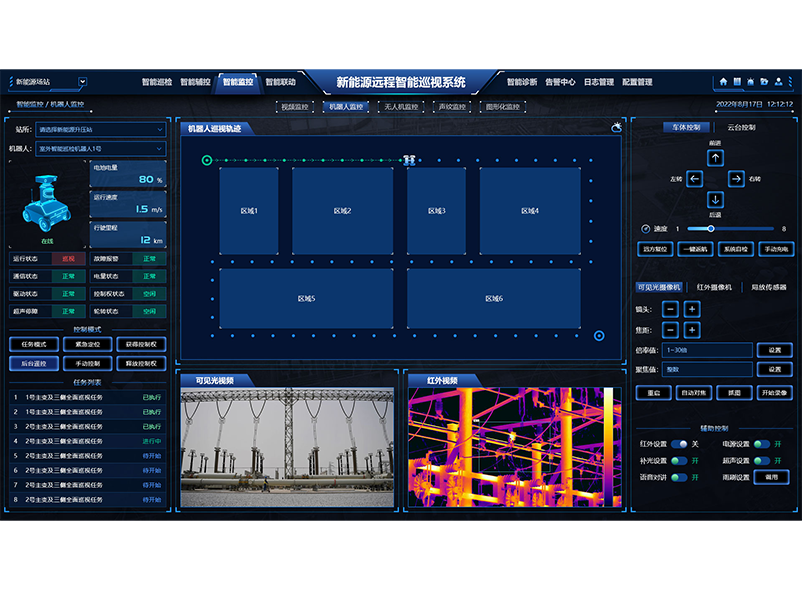The image size is (802, 590).
Task: Click the 一键返航 return button
Action: point(695,249)
